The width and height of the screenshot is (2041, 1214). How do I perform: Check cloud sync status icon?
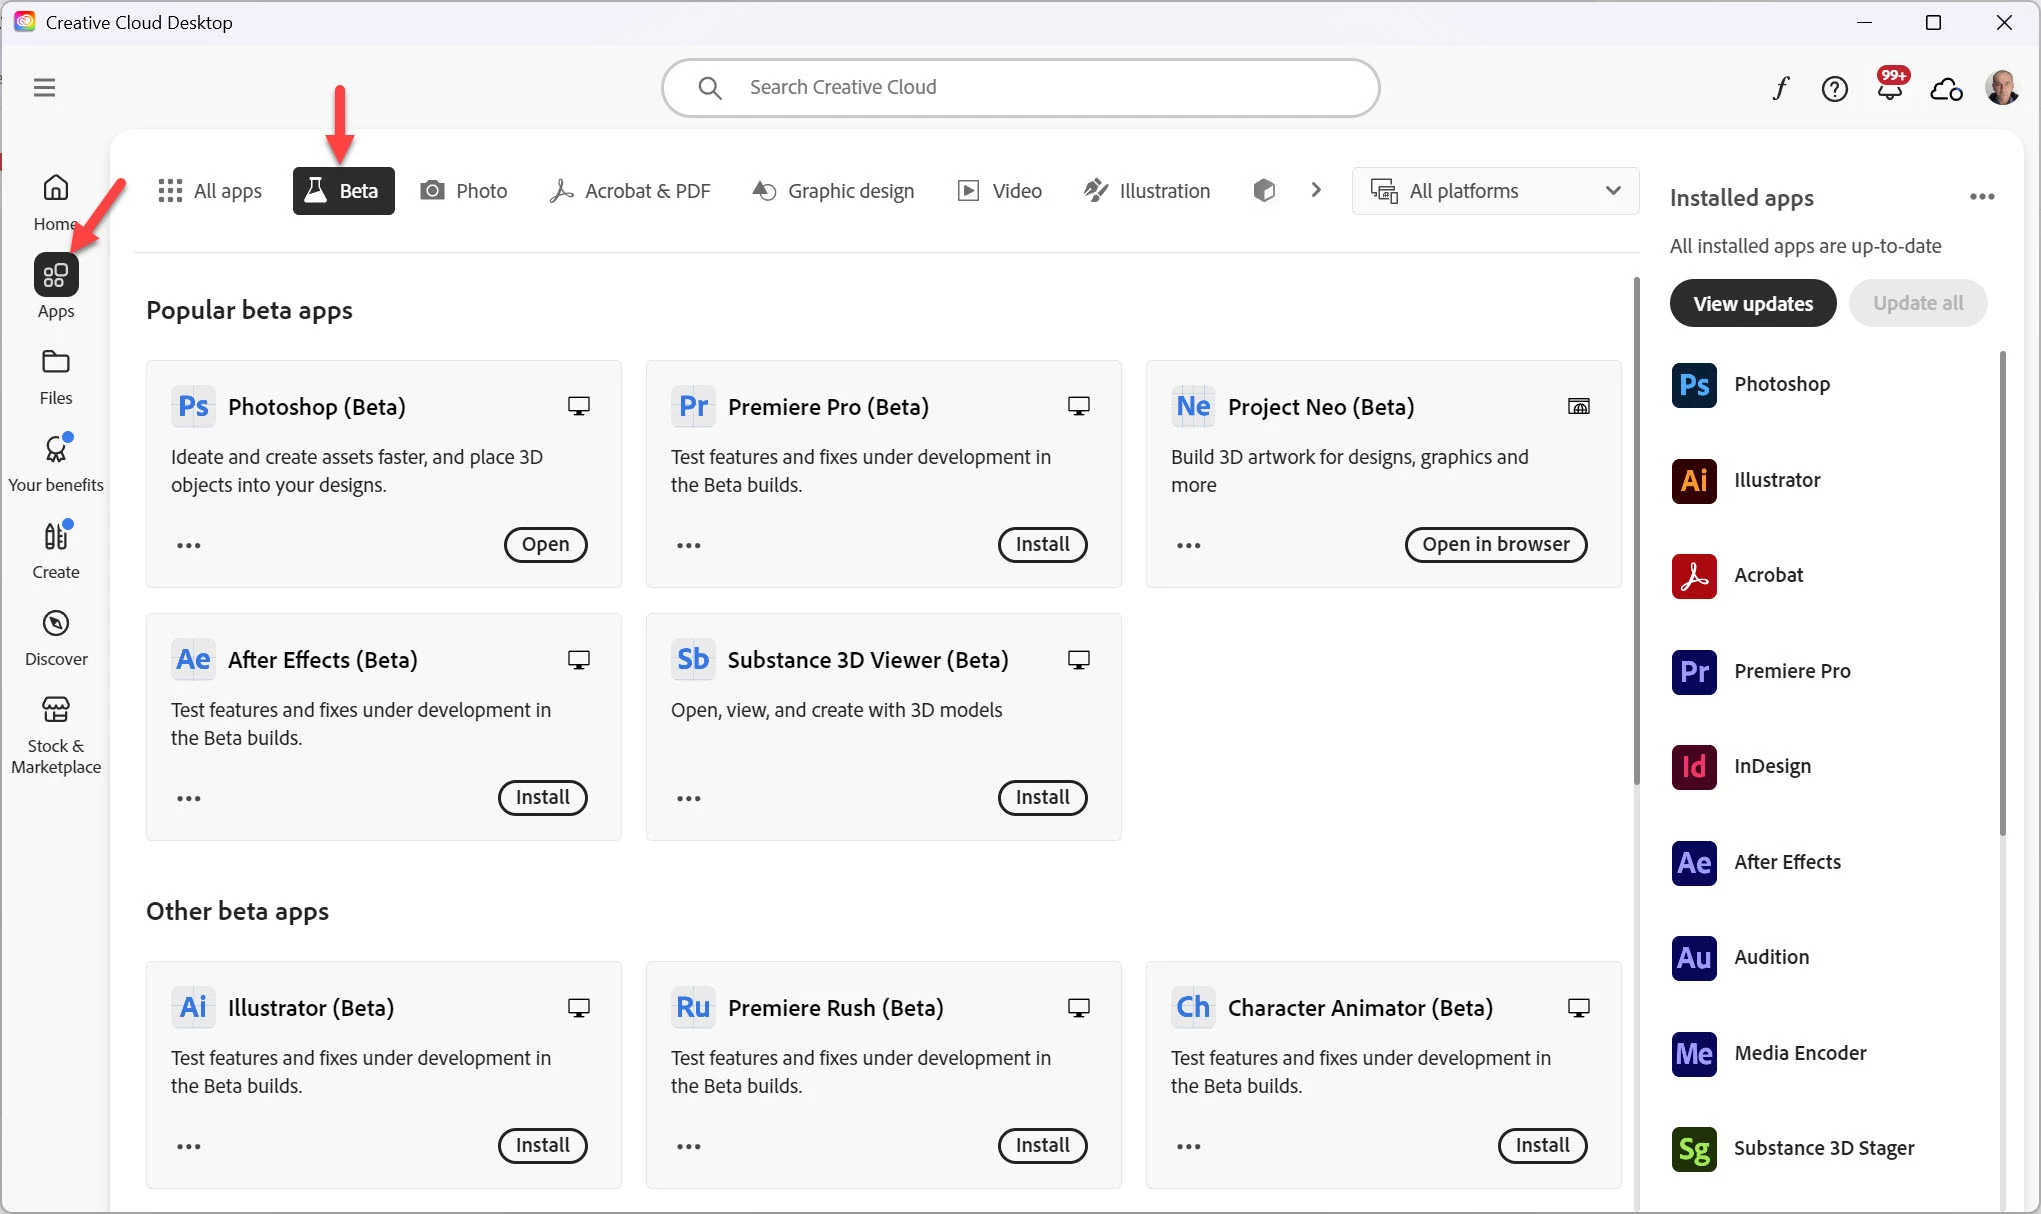coord(1946,89)
